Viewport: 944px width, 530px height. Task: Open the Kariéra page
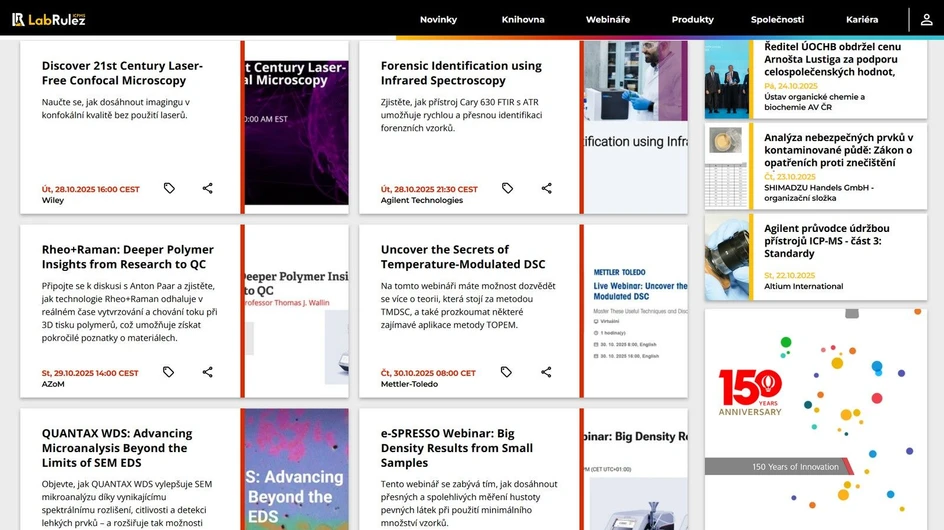coord(861,20)
